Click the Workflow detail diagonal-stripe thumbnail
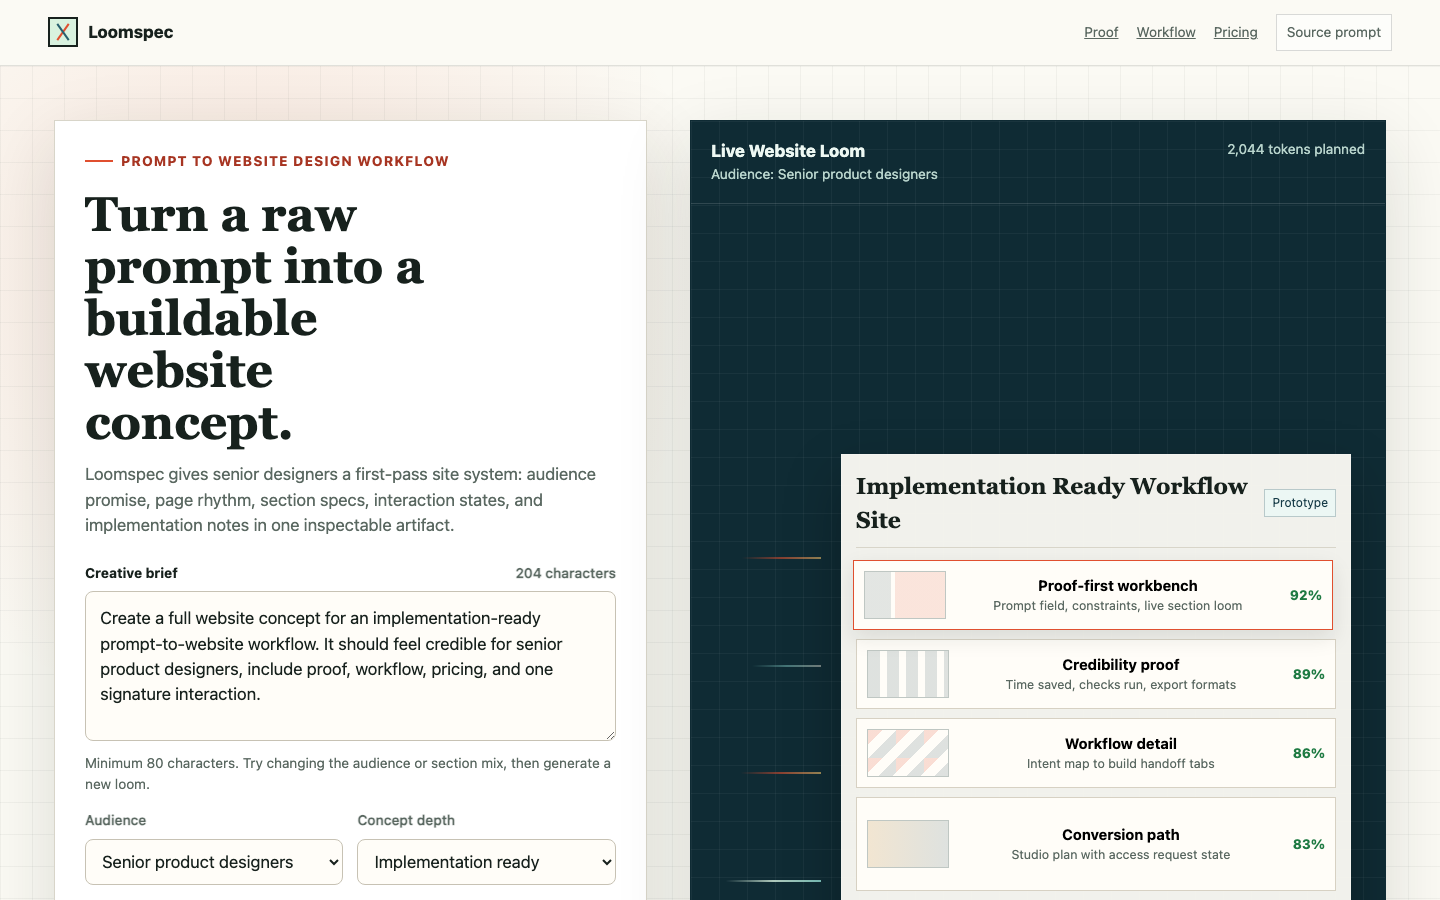 point(908,753)
